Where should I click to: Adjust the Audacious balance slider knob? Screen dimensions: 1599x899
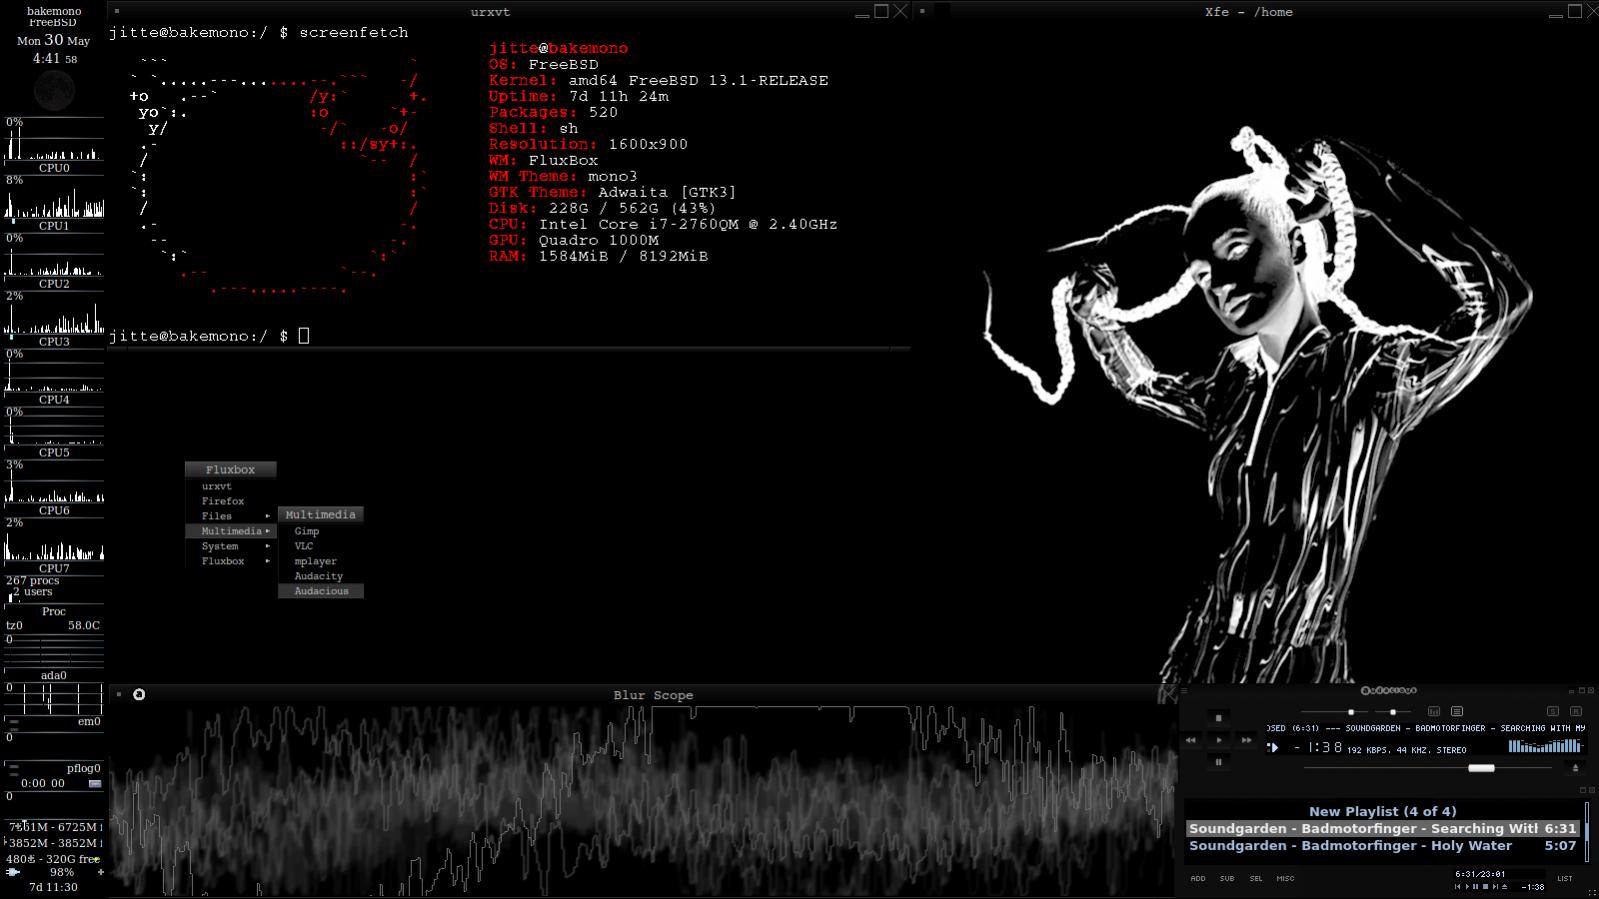point(1393,712)
